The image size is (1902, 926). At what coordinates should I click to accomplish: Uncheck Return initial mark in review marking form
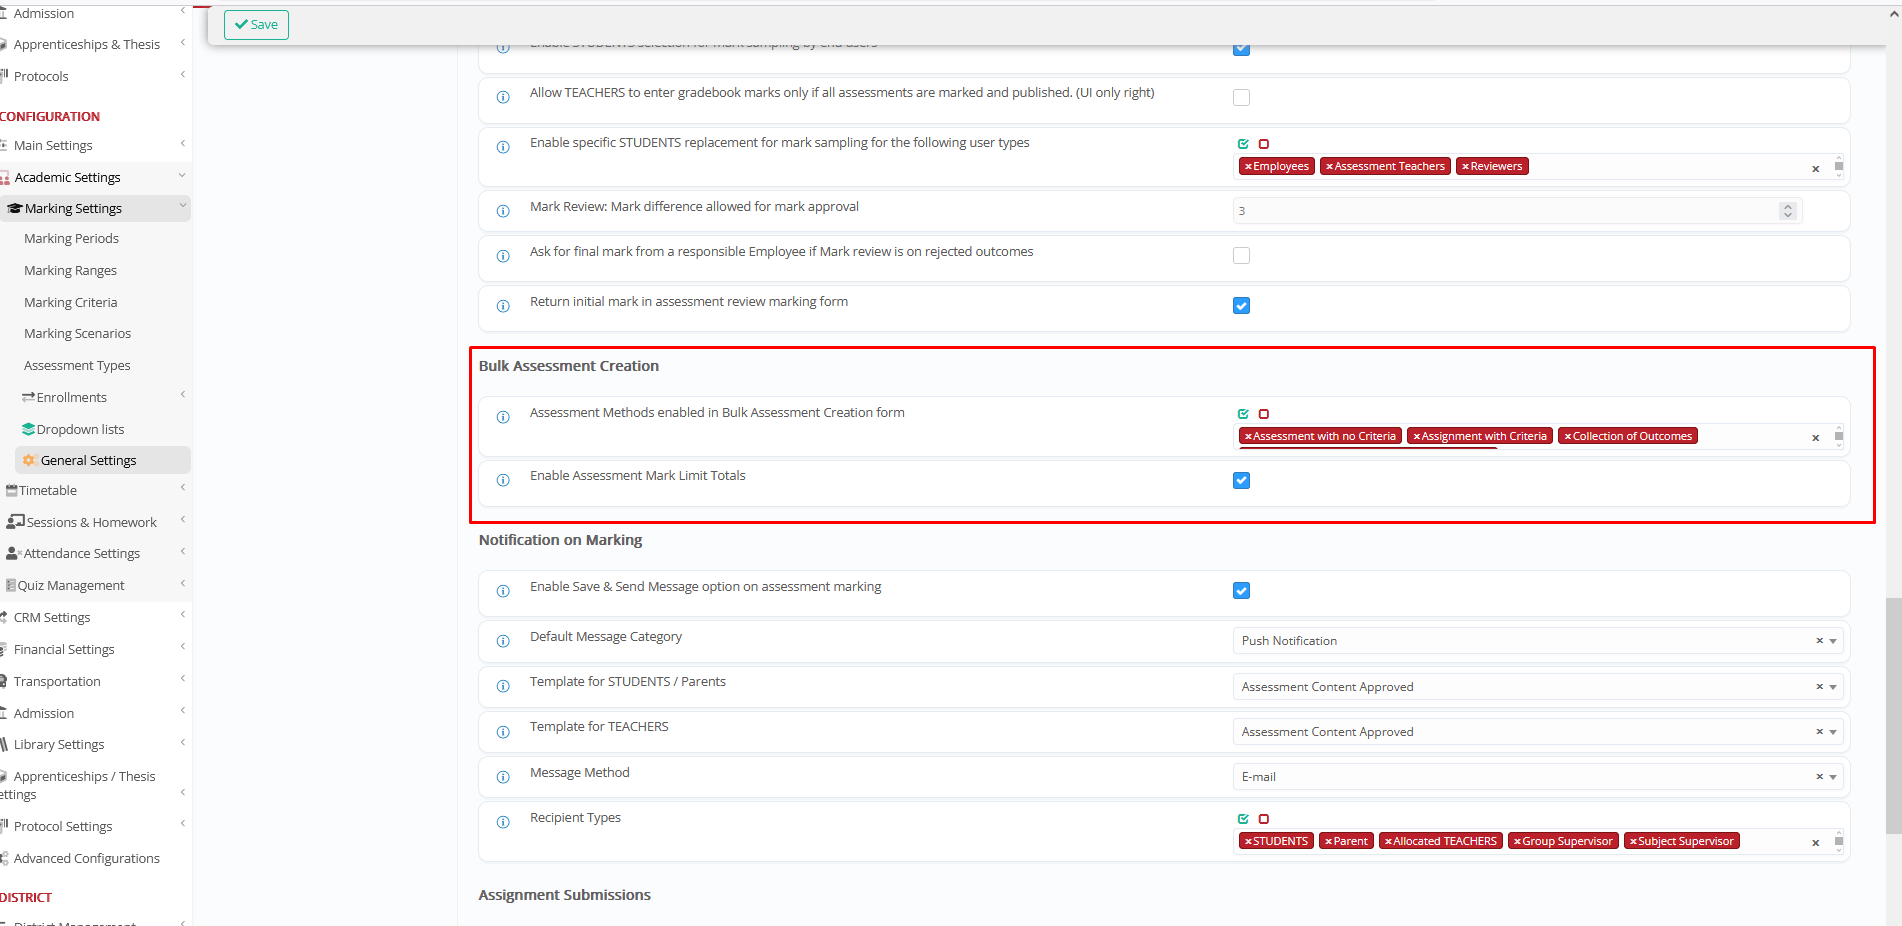pos(1241,306)
